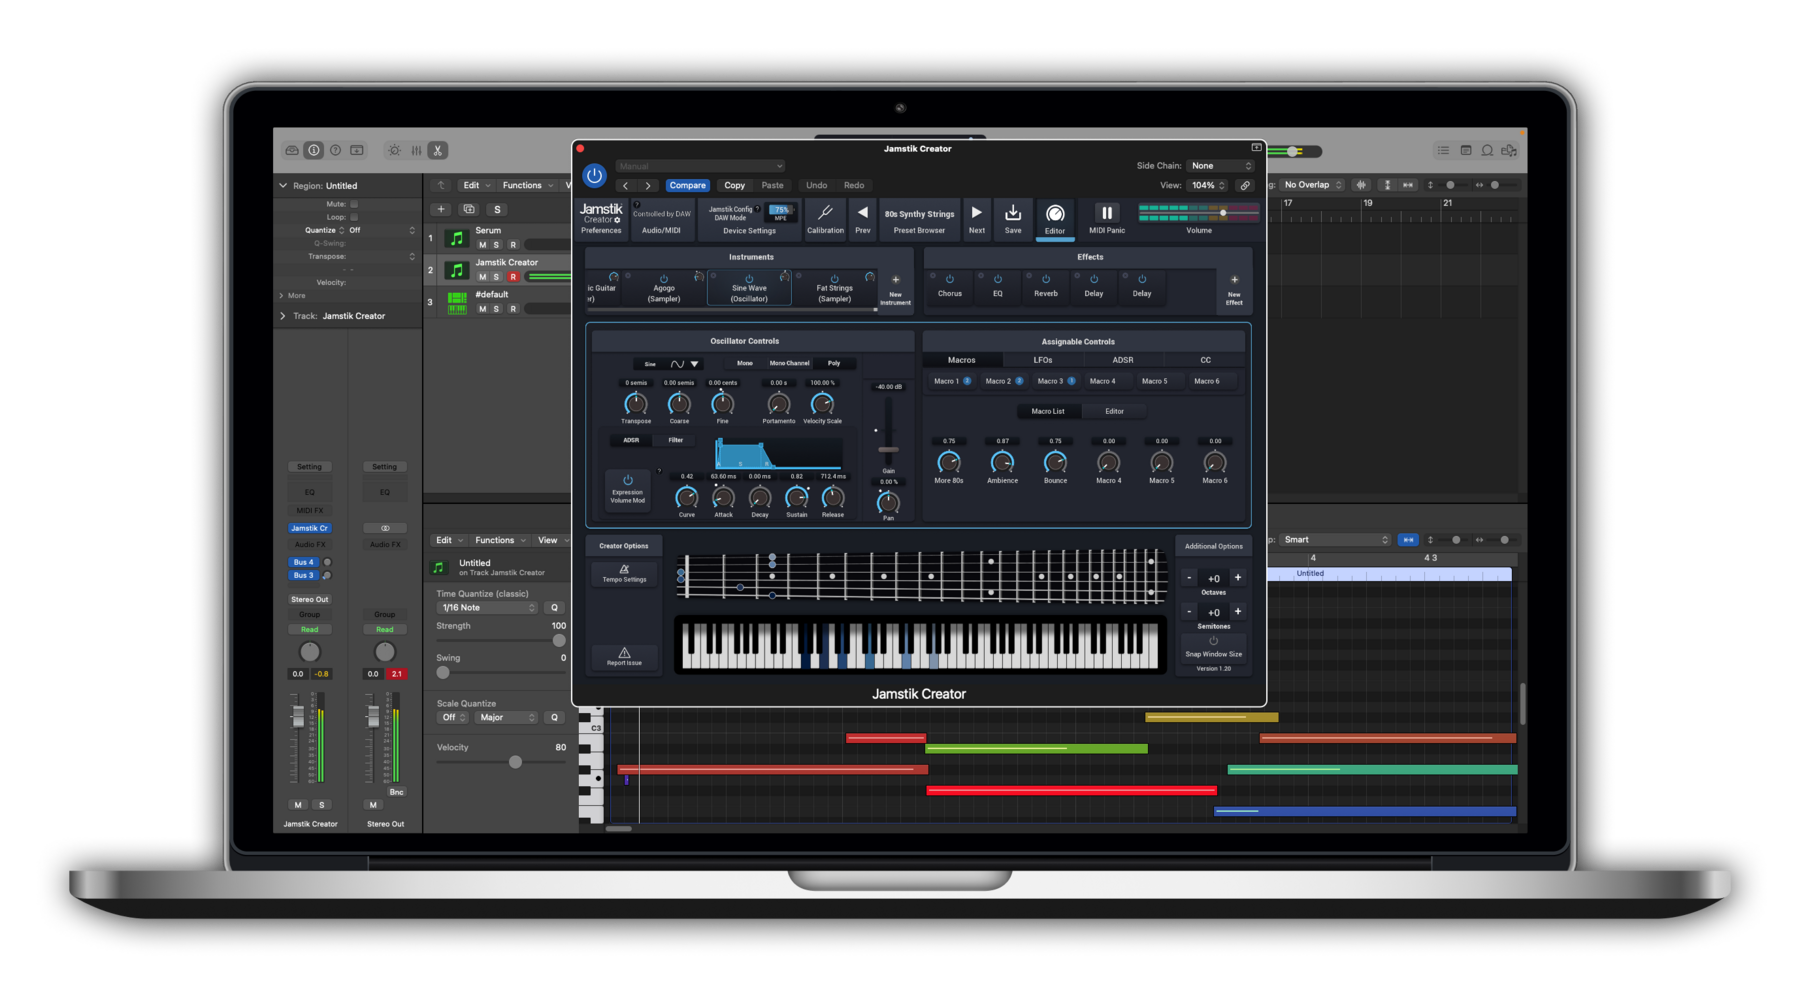The image size is (1800, 1000).
Task: Open 1/16 Note quantize dropdown
Action: pos(489,608)
